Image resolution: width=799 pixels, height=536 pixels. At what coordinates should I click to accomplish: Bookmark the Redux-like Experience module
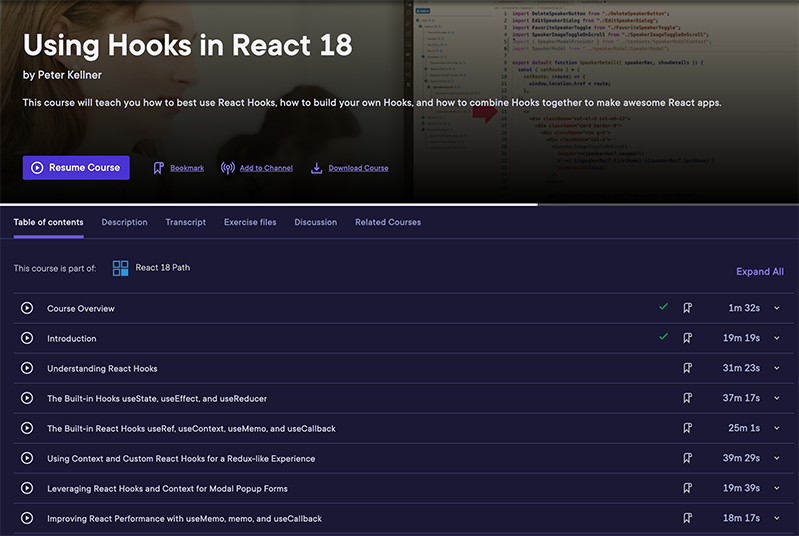pyautogui.click(x=687, y=458)
